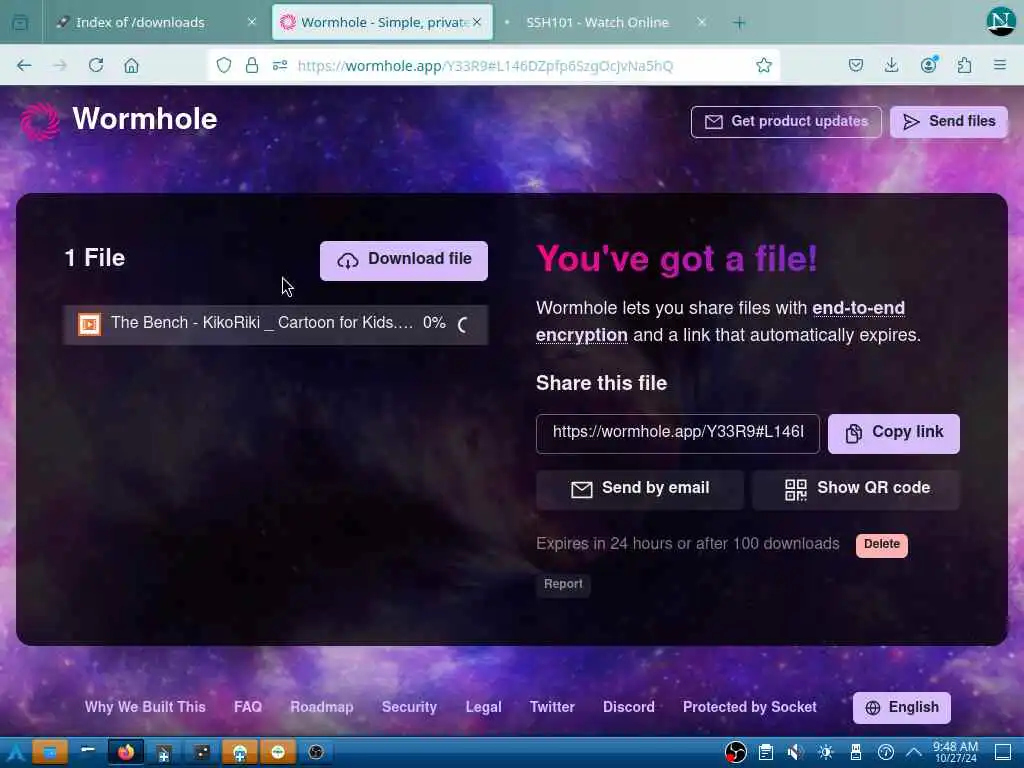1024x768 pixels.
Task: Go forward in browser history
Action: 60,65
